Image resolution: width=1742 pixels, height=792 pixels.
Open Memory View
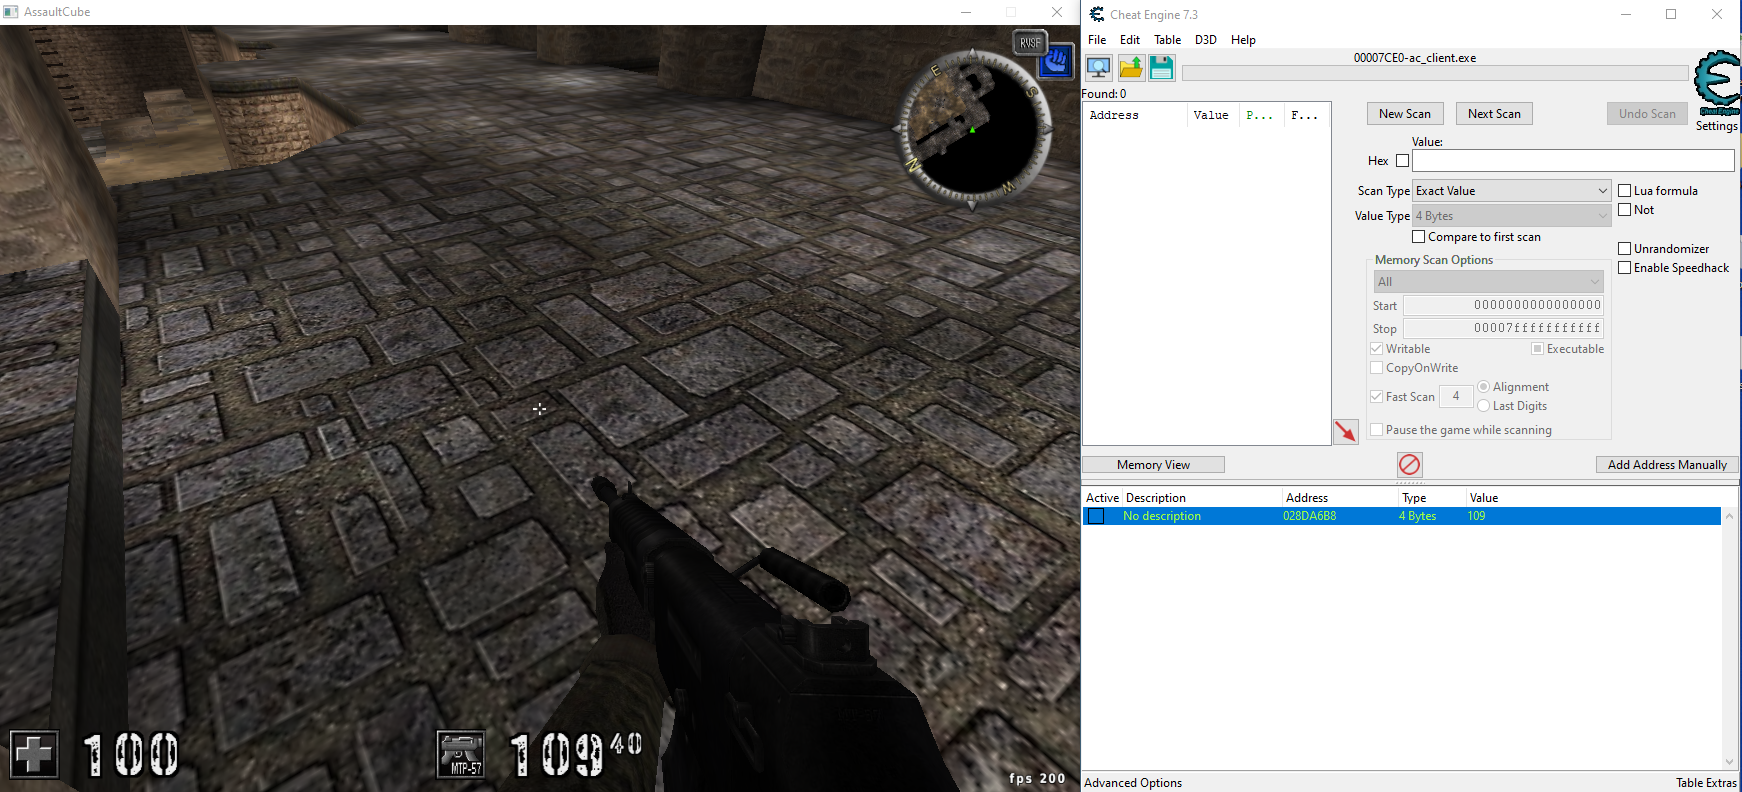click(x=1153, y=465)
